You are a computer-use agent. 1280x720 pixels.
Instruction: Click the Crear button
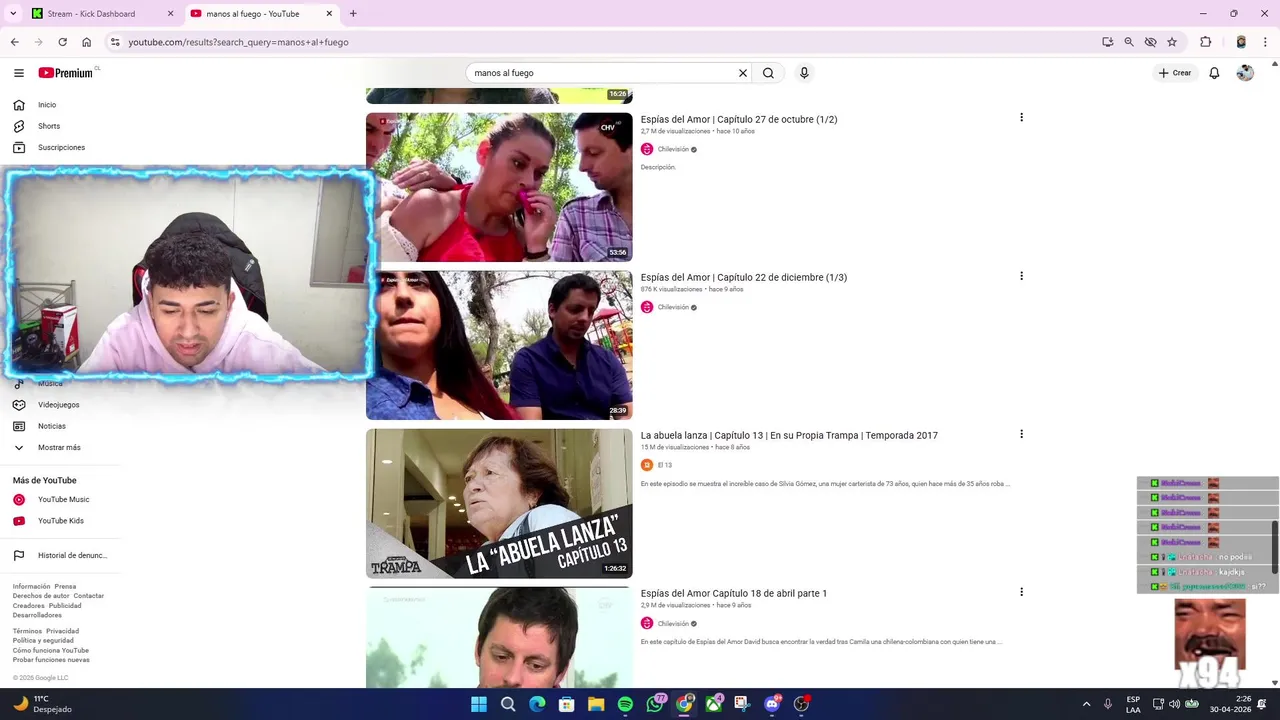click(x=1175, y=73)
